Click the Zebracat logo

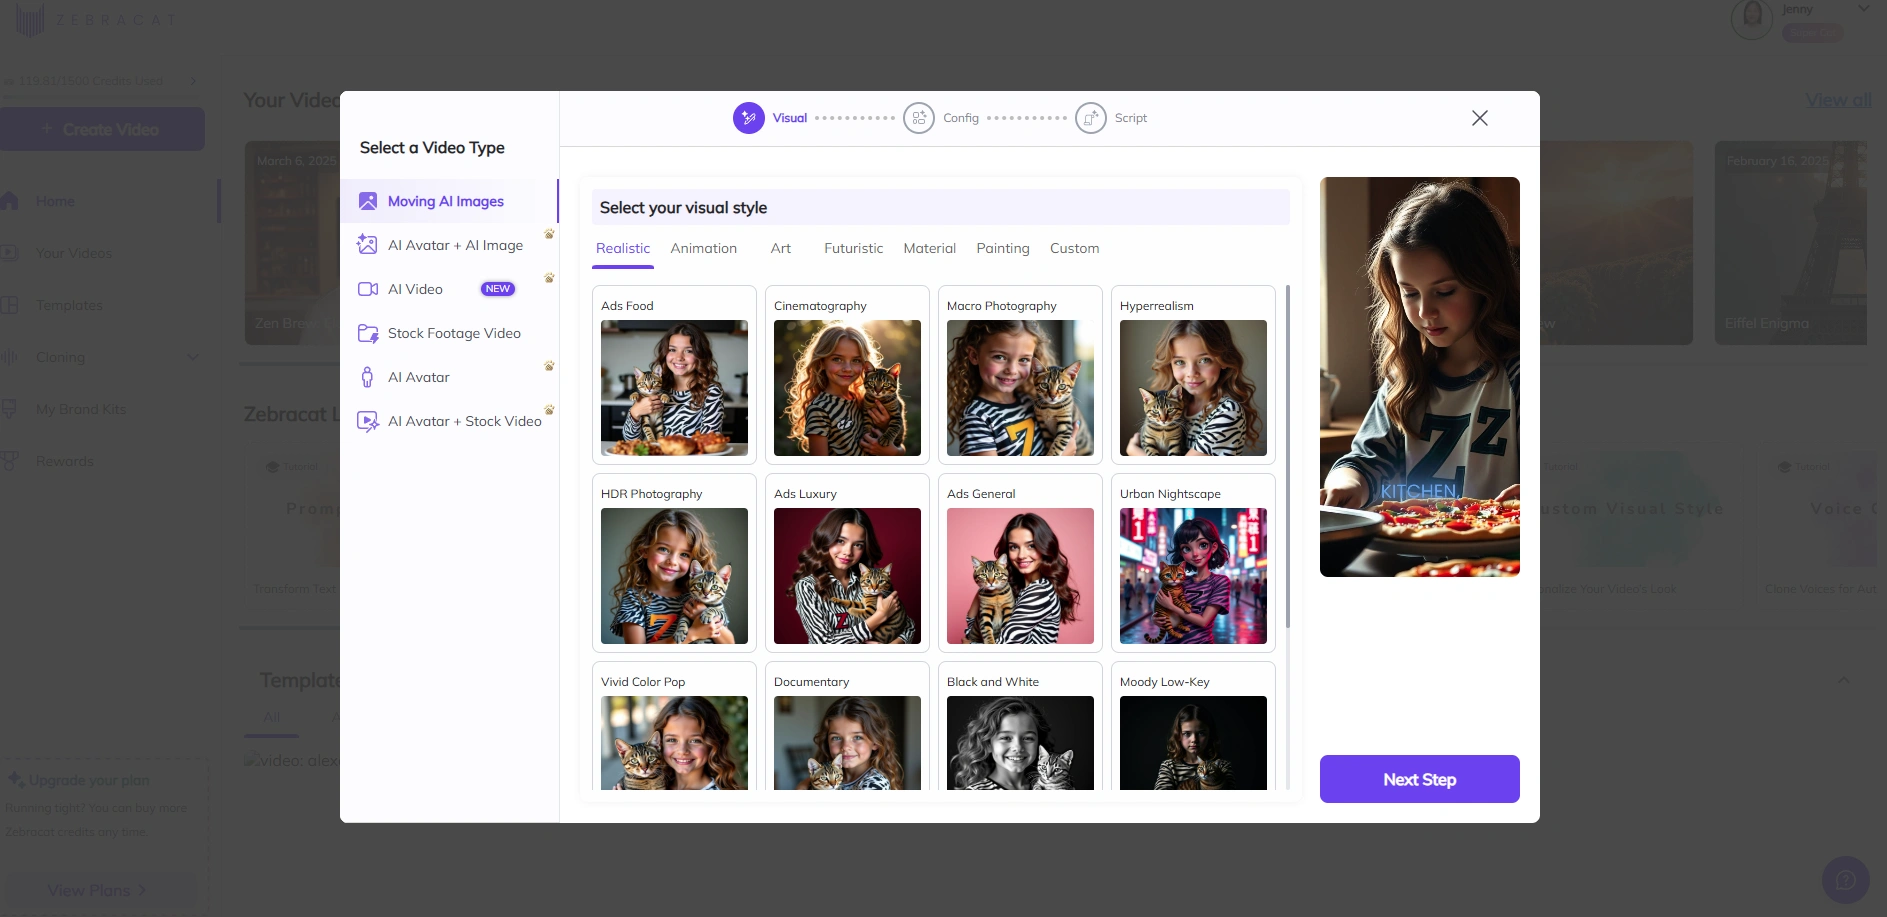tap(95, 19)
